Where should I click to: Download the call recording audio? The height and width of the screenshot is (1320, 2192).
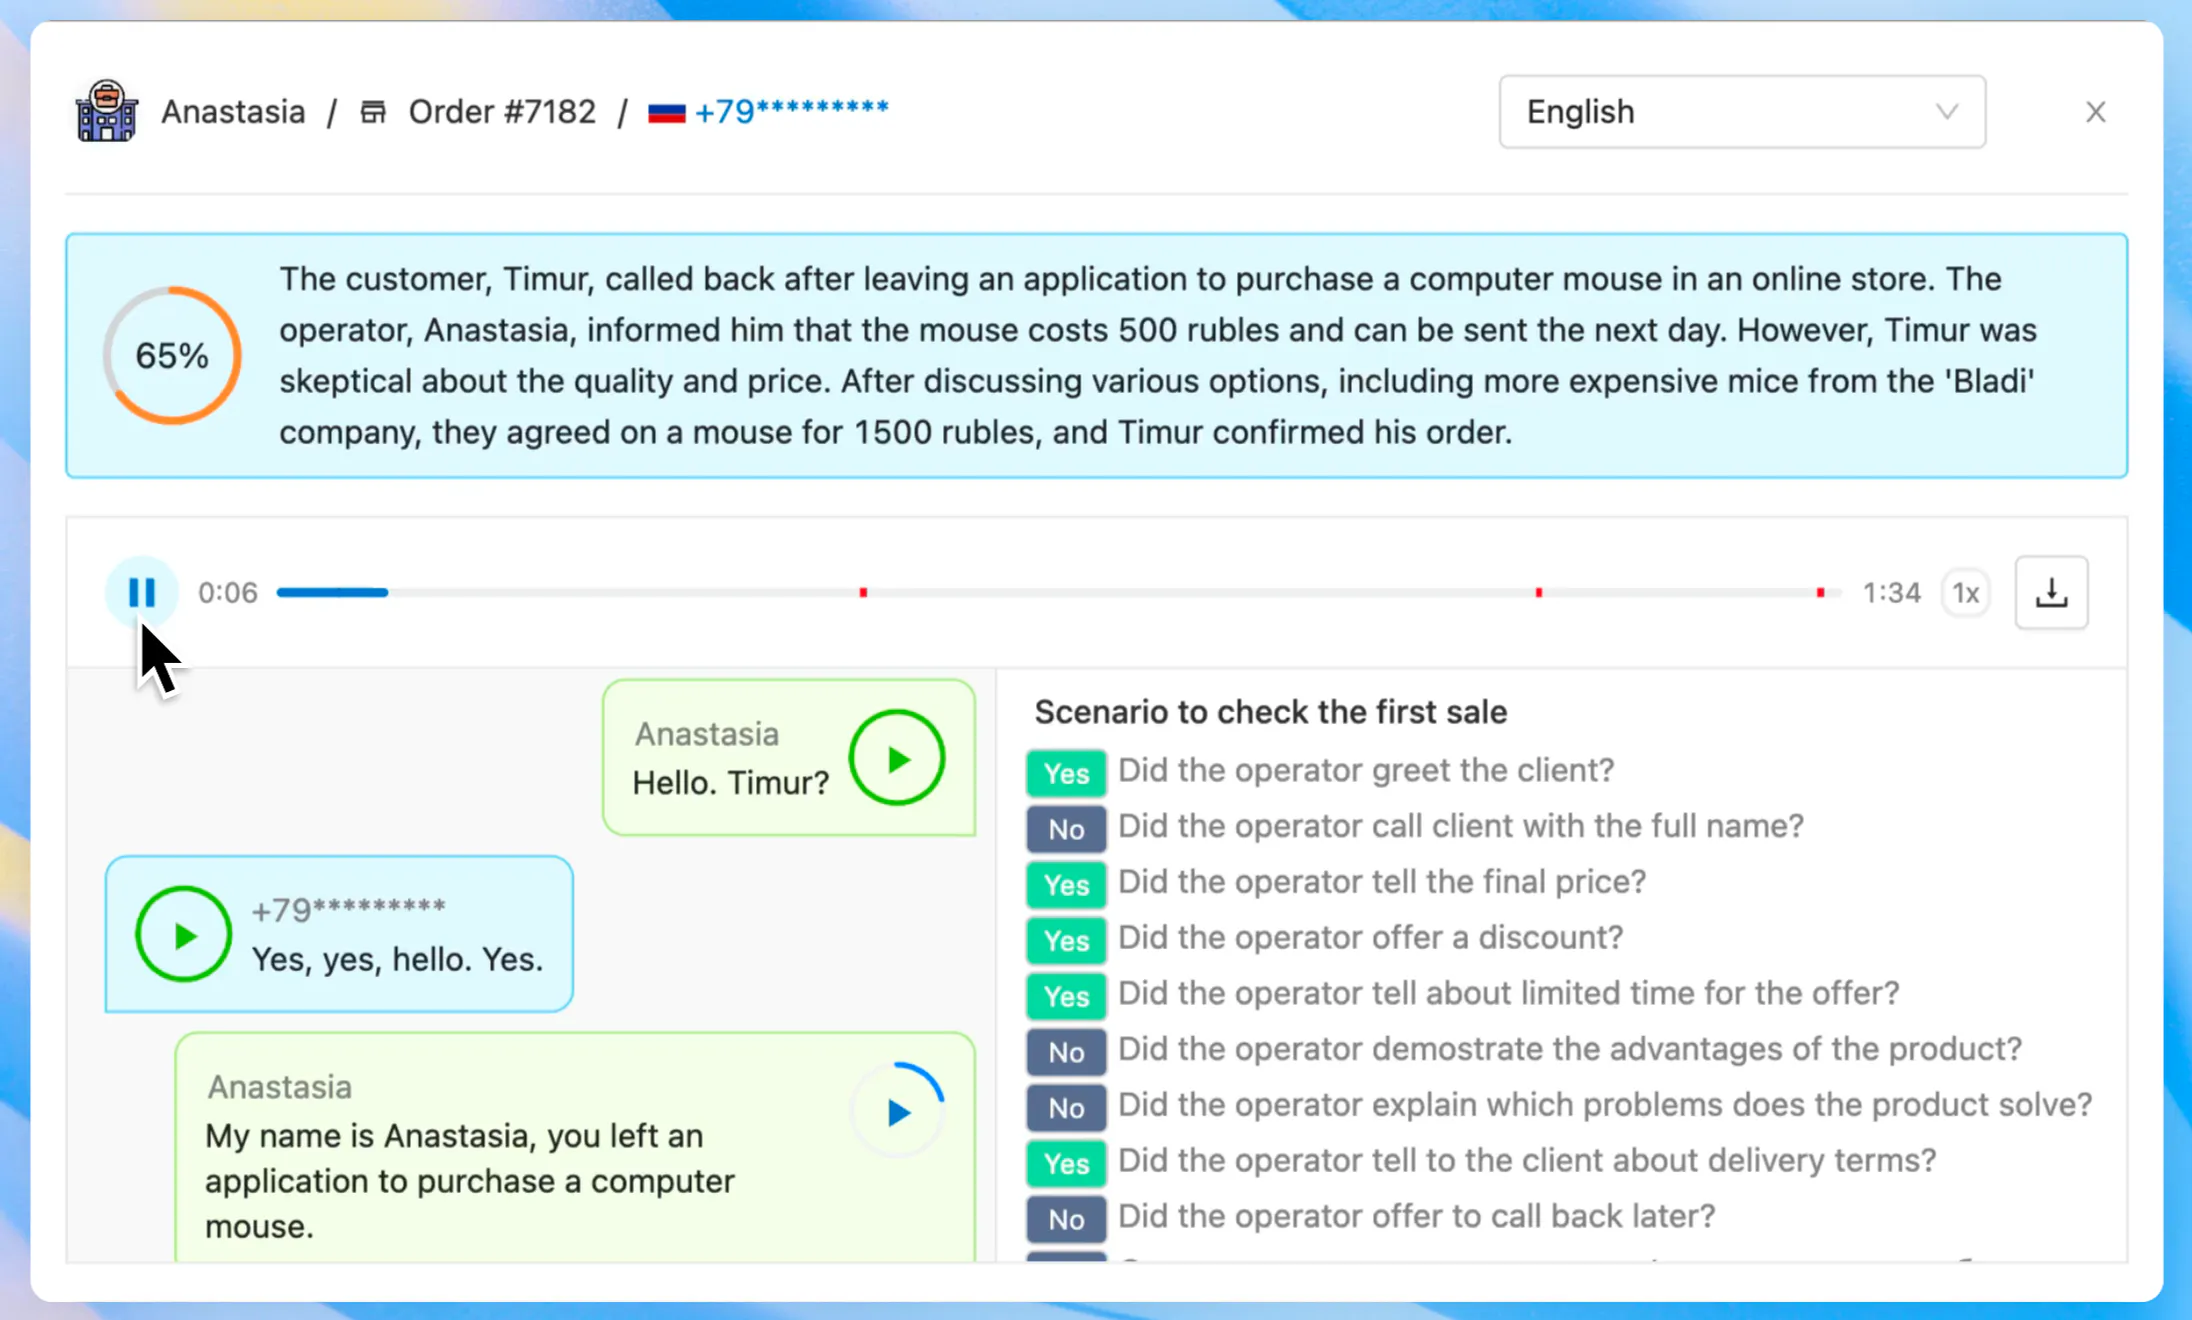tap(2051, 592)
